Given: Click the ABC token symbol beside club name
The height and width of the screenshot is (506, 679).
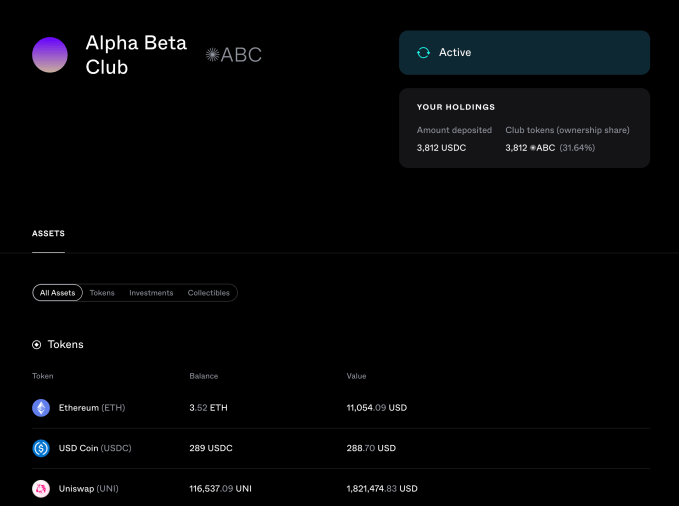Looking at the screenshot, I should 234,55.
